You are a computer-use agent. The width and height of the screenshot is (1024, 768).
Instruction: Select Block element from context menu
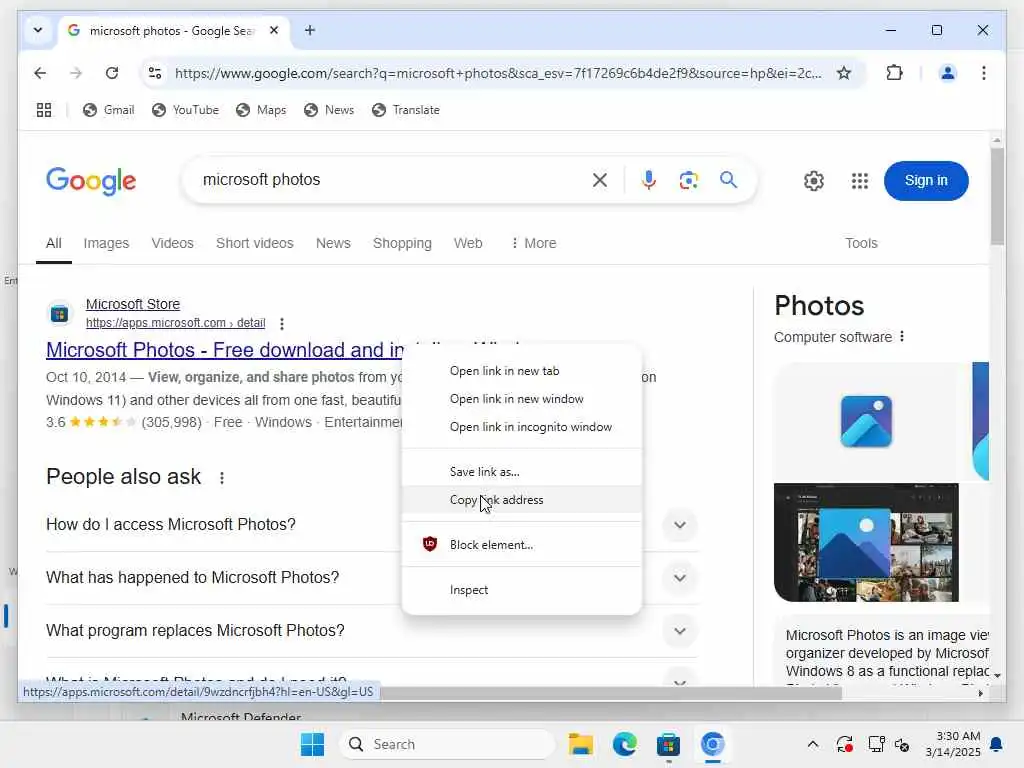522,545
